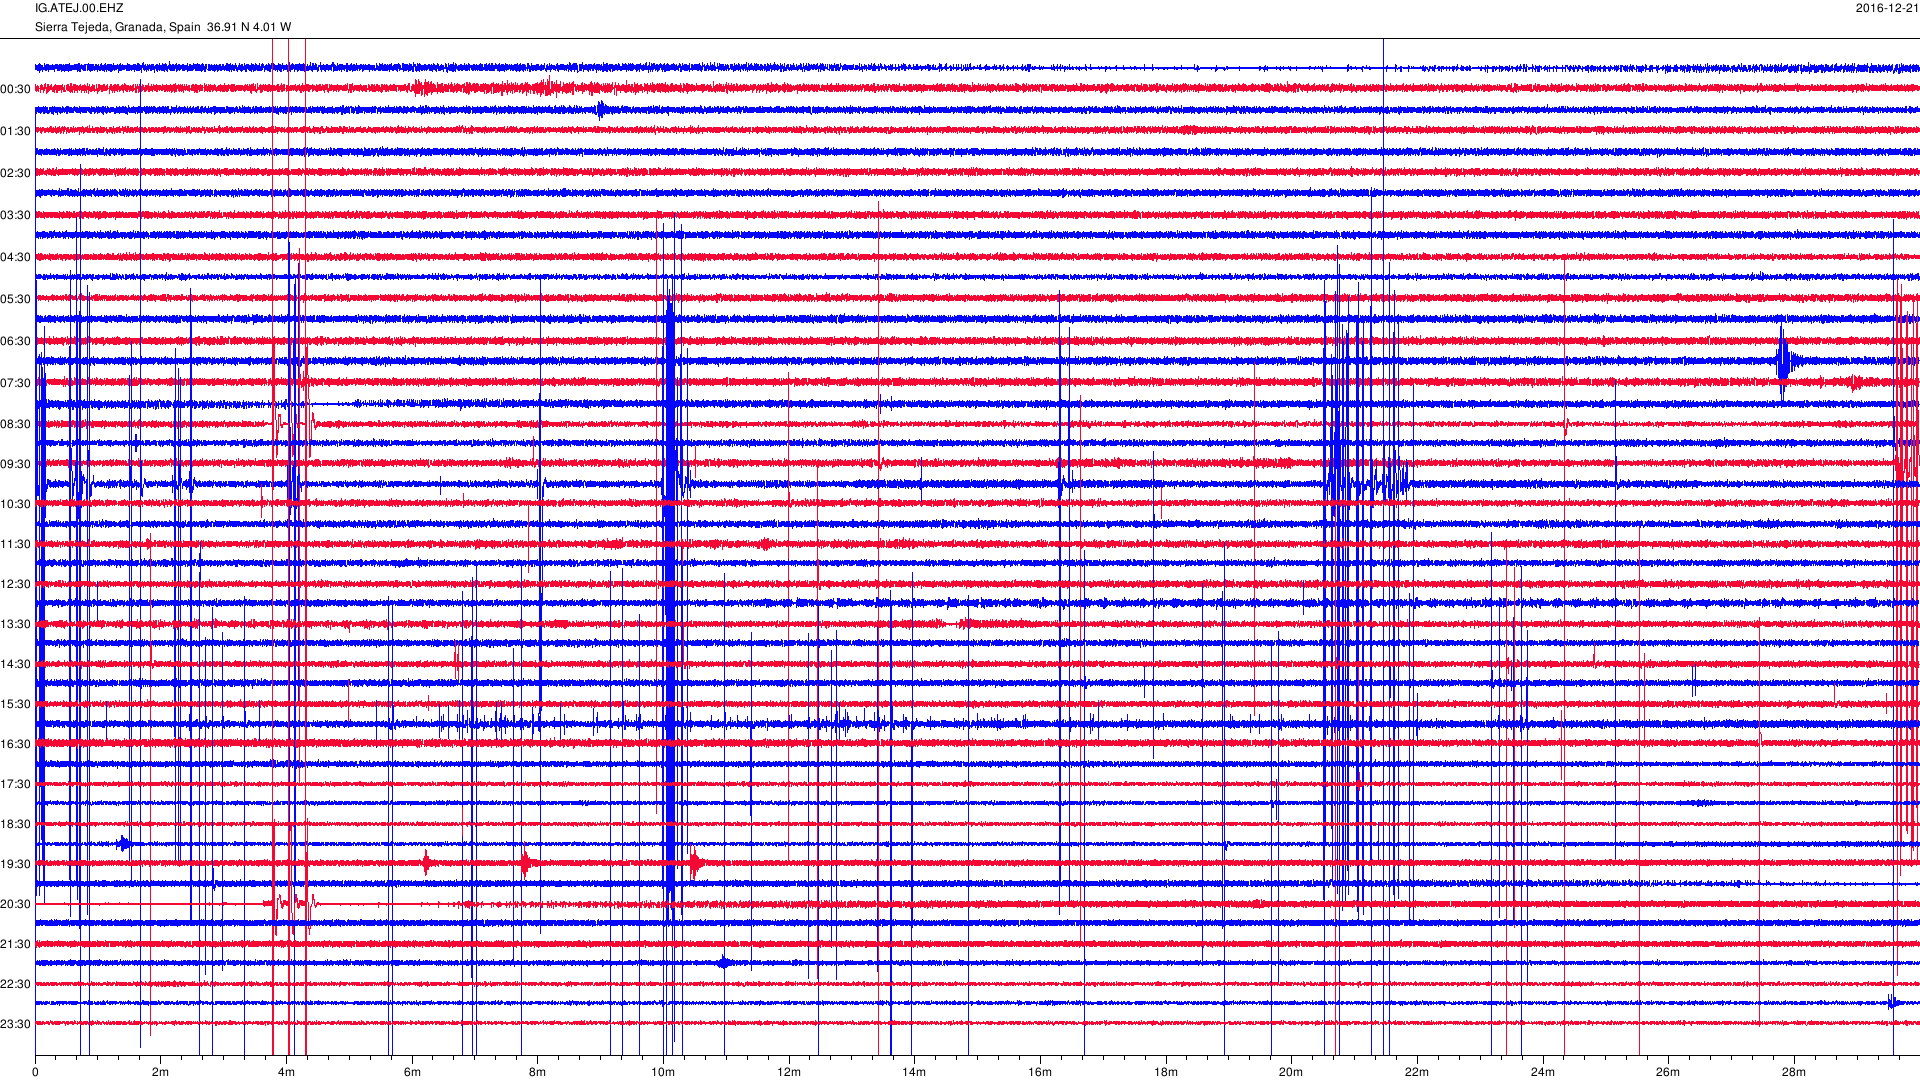The height and width of the screenshot is (1080, 1920).
Task: Click the 6m axis label
Action: [x=412, y=1072]
